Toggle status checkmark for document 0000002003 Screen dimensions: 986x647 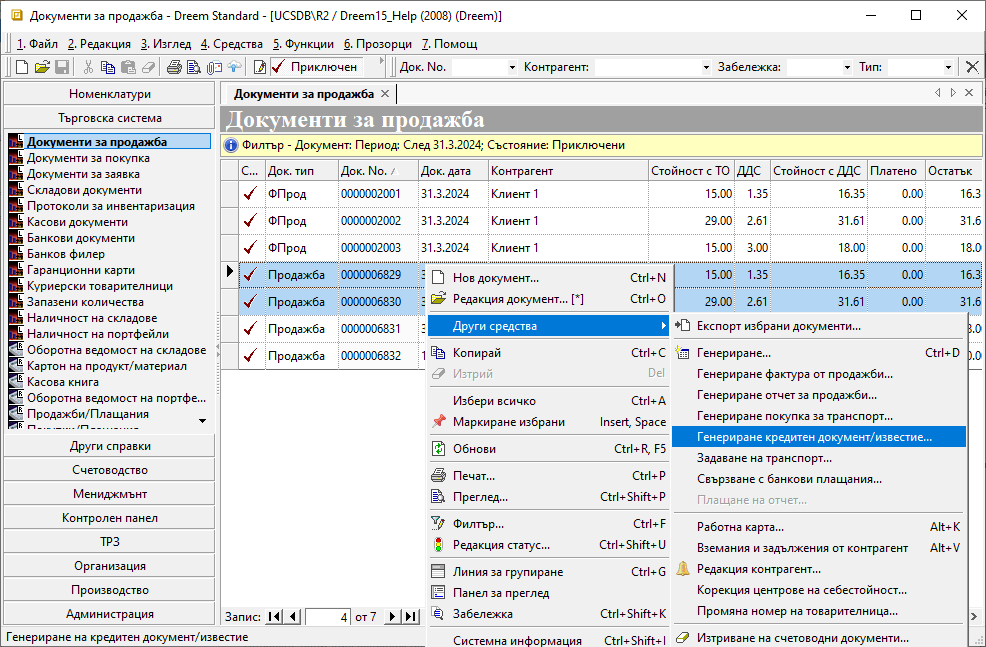pos(250,248)
